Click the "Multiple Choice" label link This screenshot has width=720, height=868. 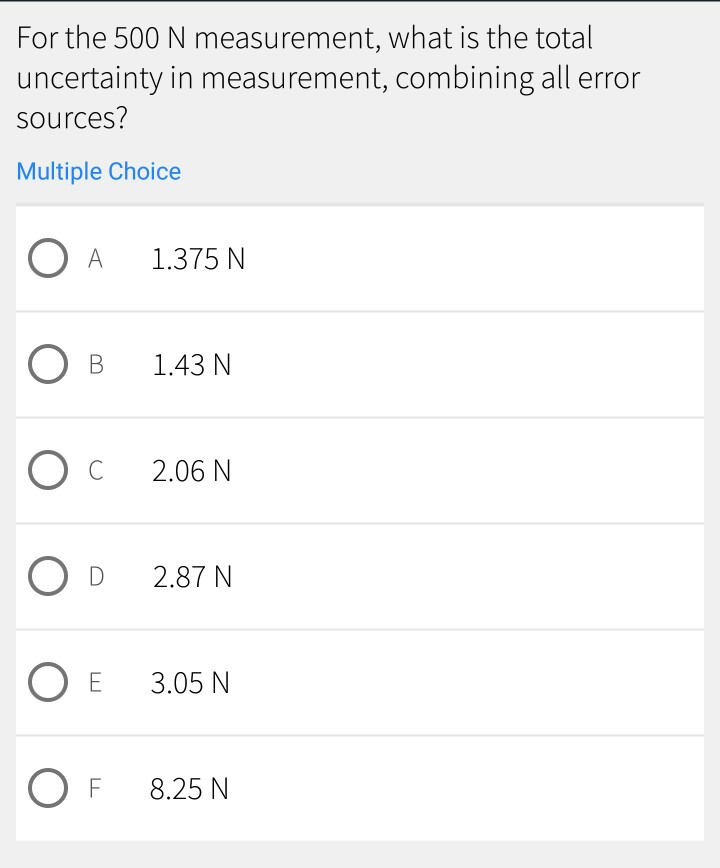pyautogui.click(x=99, y=171)
